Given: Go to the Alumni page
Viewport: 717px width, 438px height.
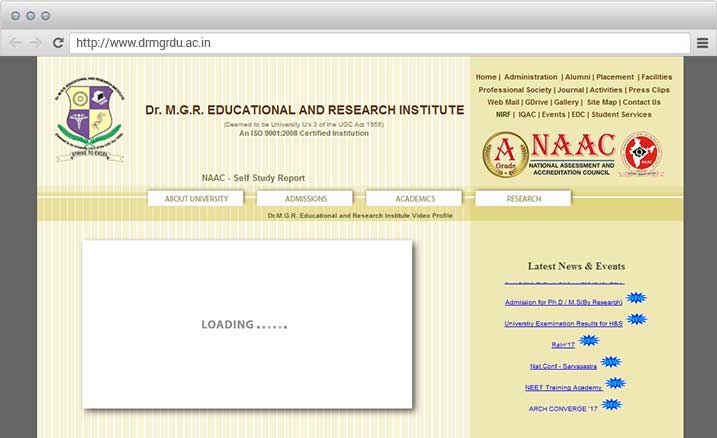Looking at the screenshot, I should (x=577, y=77).
